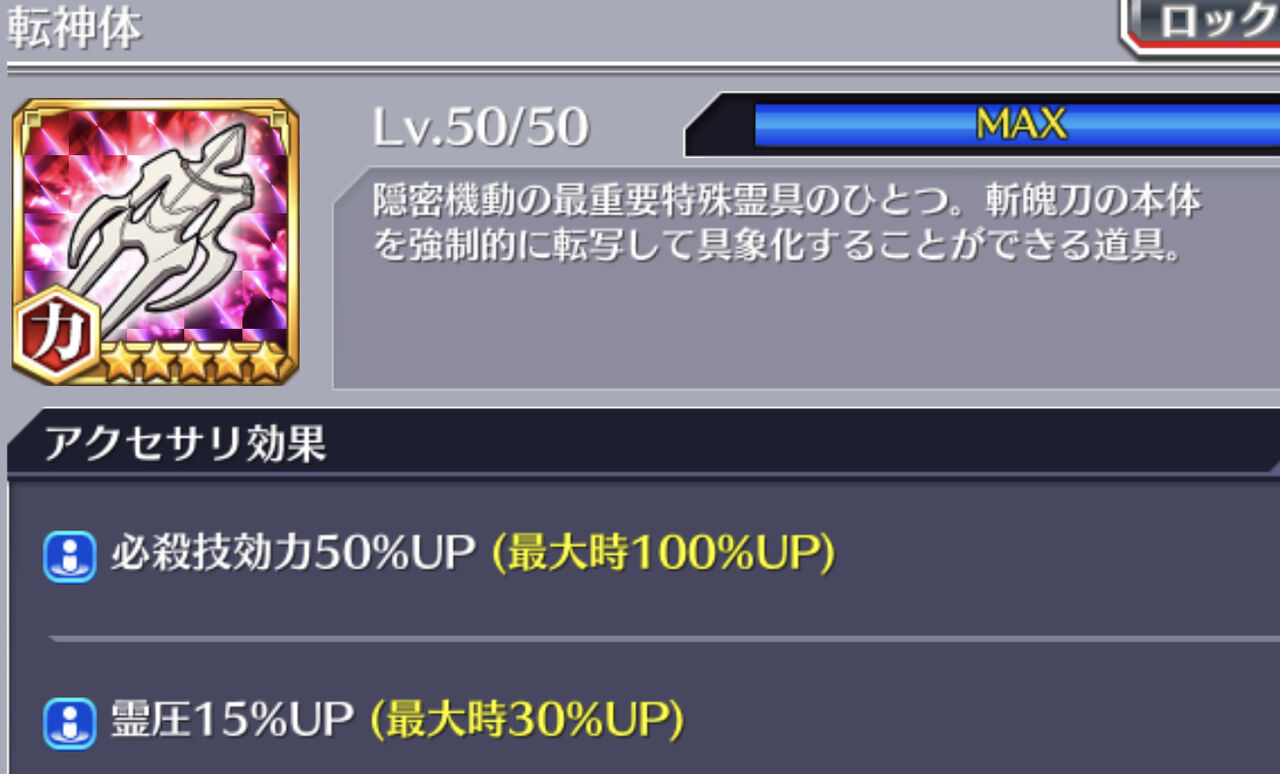
Task: Click the yellow (最大時30%UP) text
Action: pos(528,721)
